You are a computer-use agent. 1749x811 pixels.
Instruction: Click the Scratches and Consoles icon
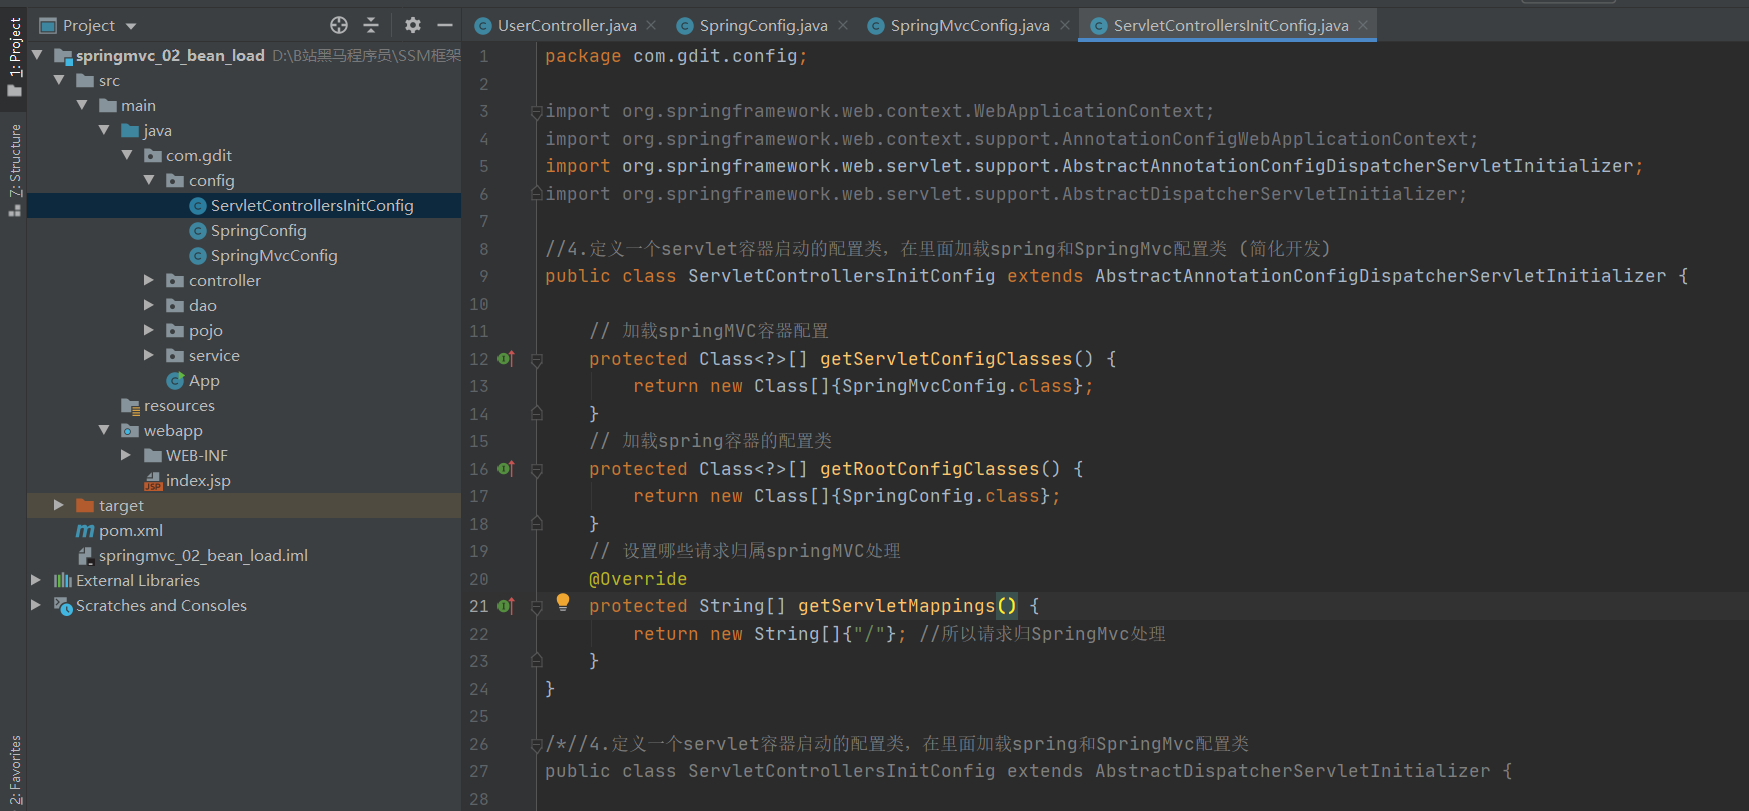pyautogui.click(x=63, y=606)
